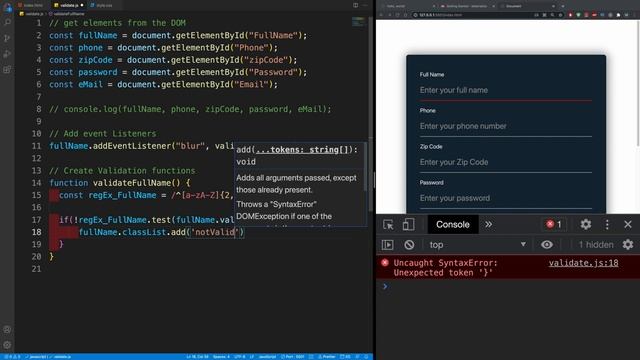Click 'notValid' string on line 18
This screenshot has height=360, width=640.
[x=215, y=232]
